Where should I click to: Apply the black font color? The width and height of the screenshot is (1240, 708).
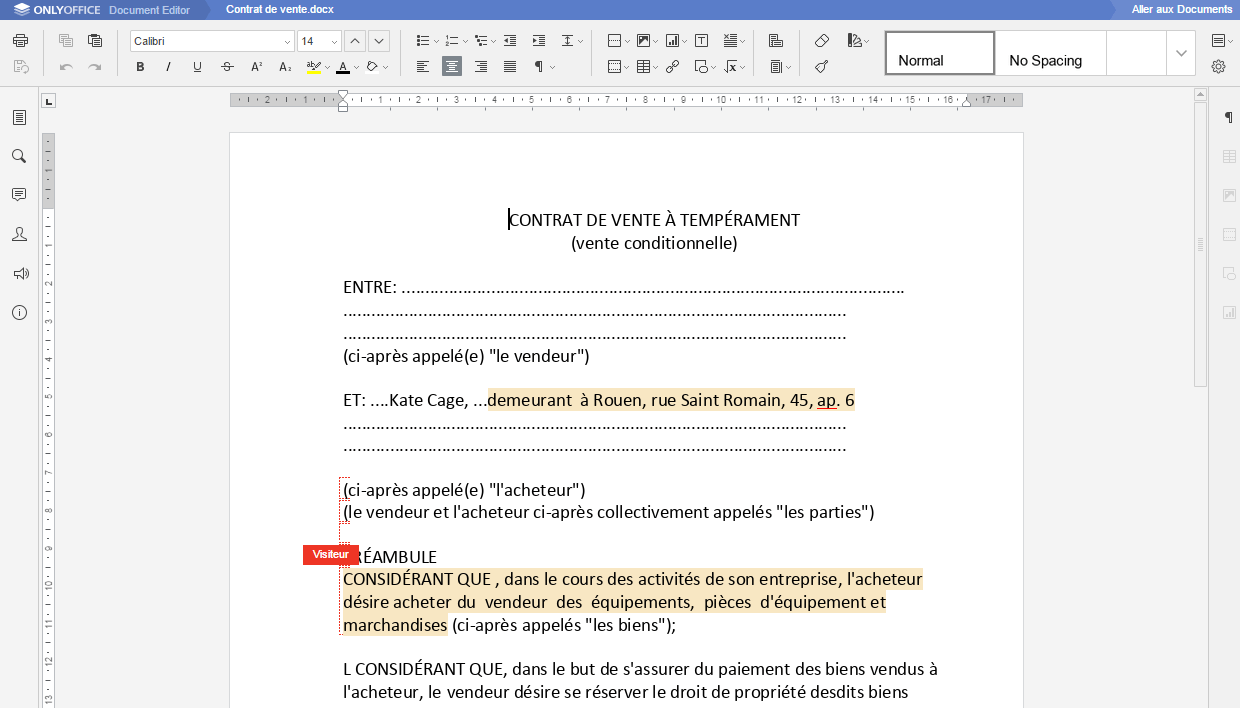pos(342,67)
